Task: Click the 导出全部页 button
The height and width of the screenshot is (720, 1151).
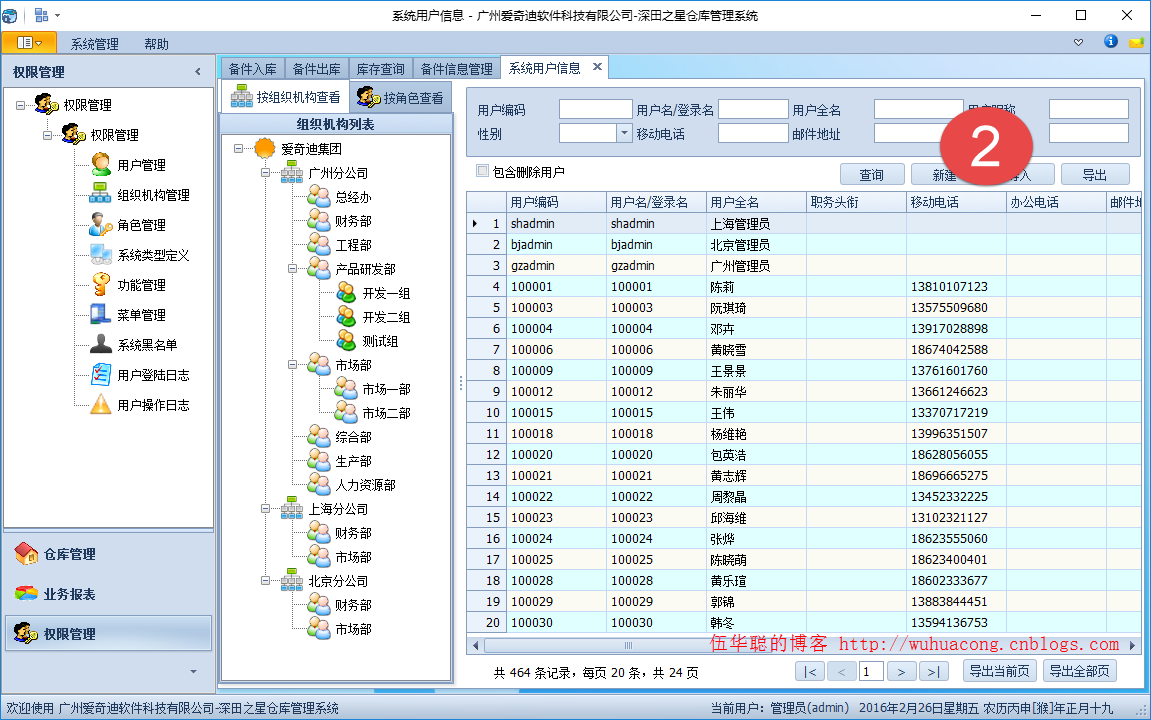Action: [x=1079, y=671]
